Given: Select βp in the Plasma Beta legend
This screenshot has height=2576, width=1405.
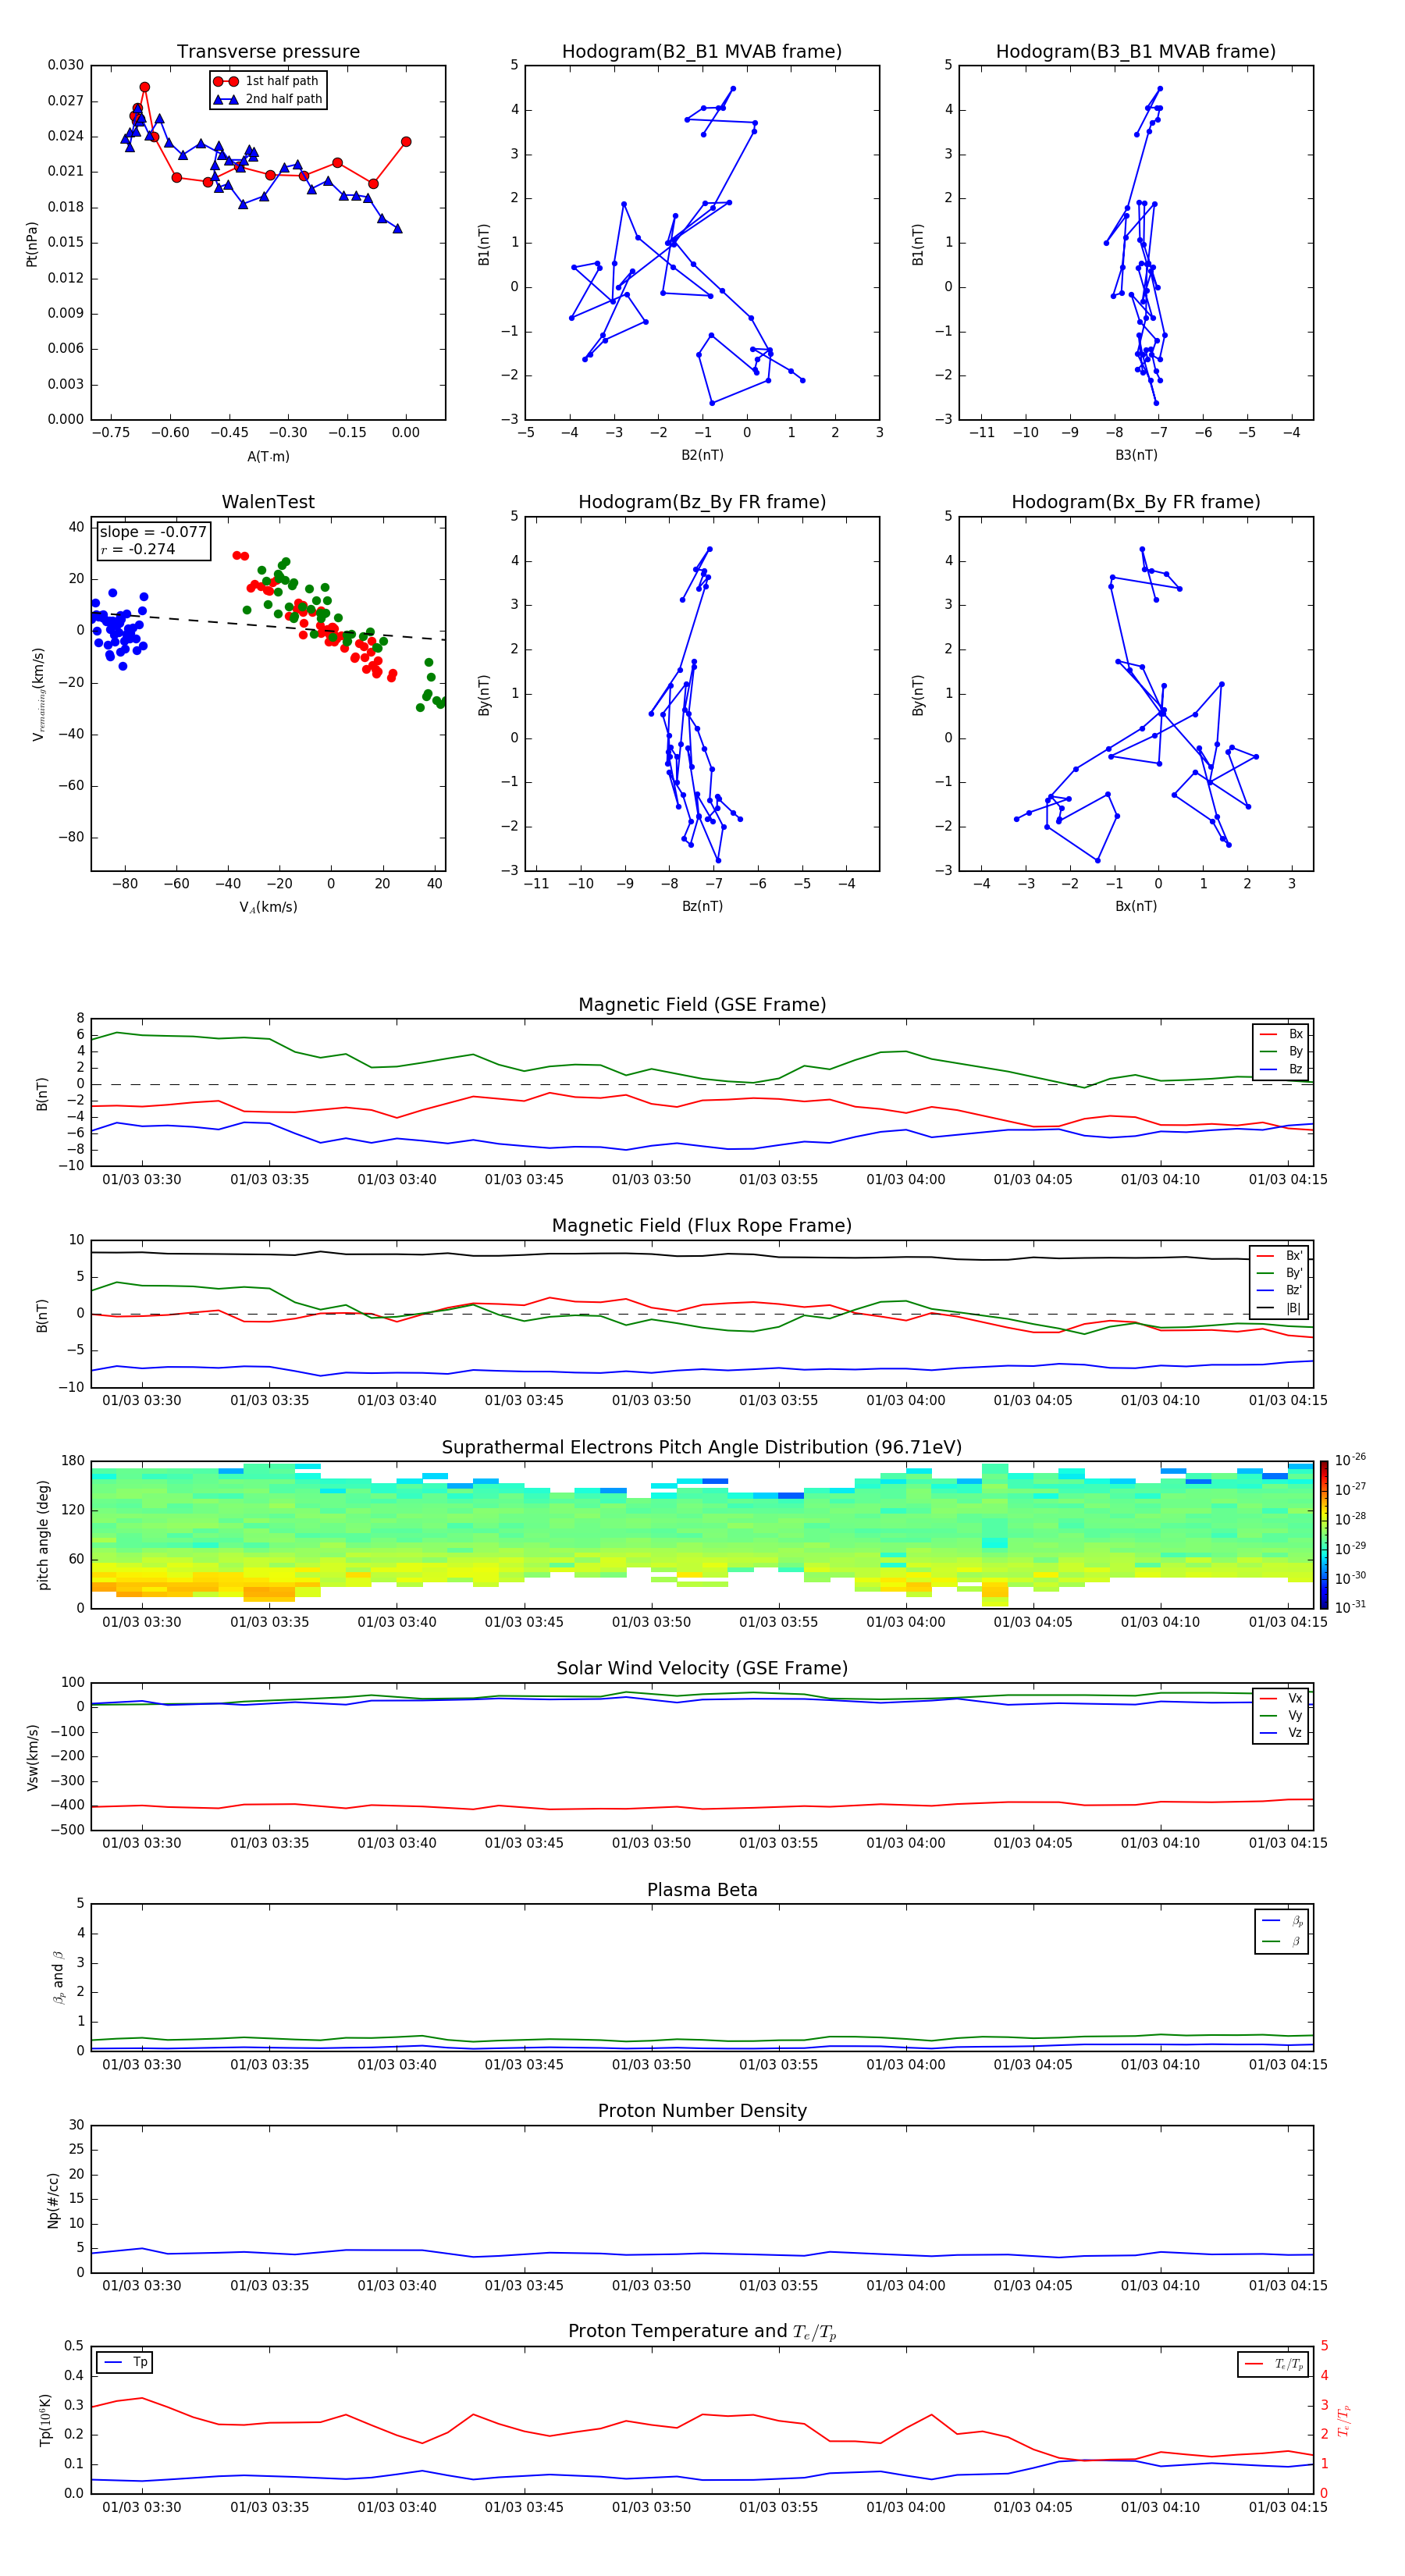Looking at the screenshot, I should (x=1283, y=1921).
